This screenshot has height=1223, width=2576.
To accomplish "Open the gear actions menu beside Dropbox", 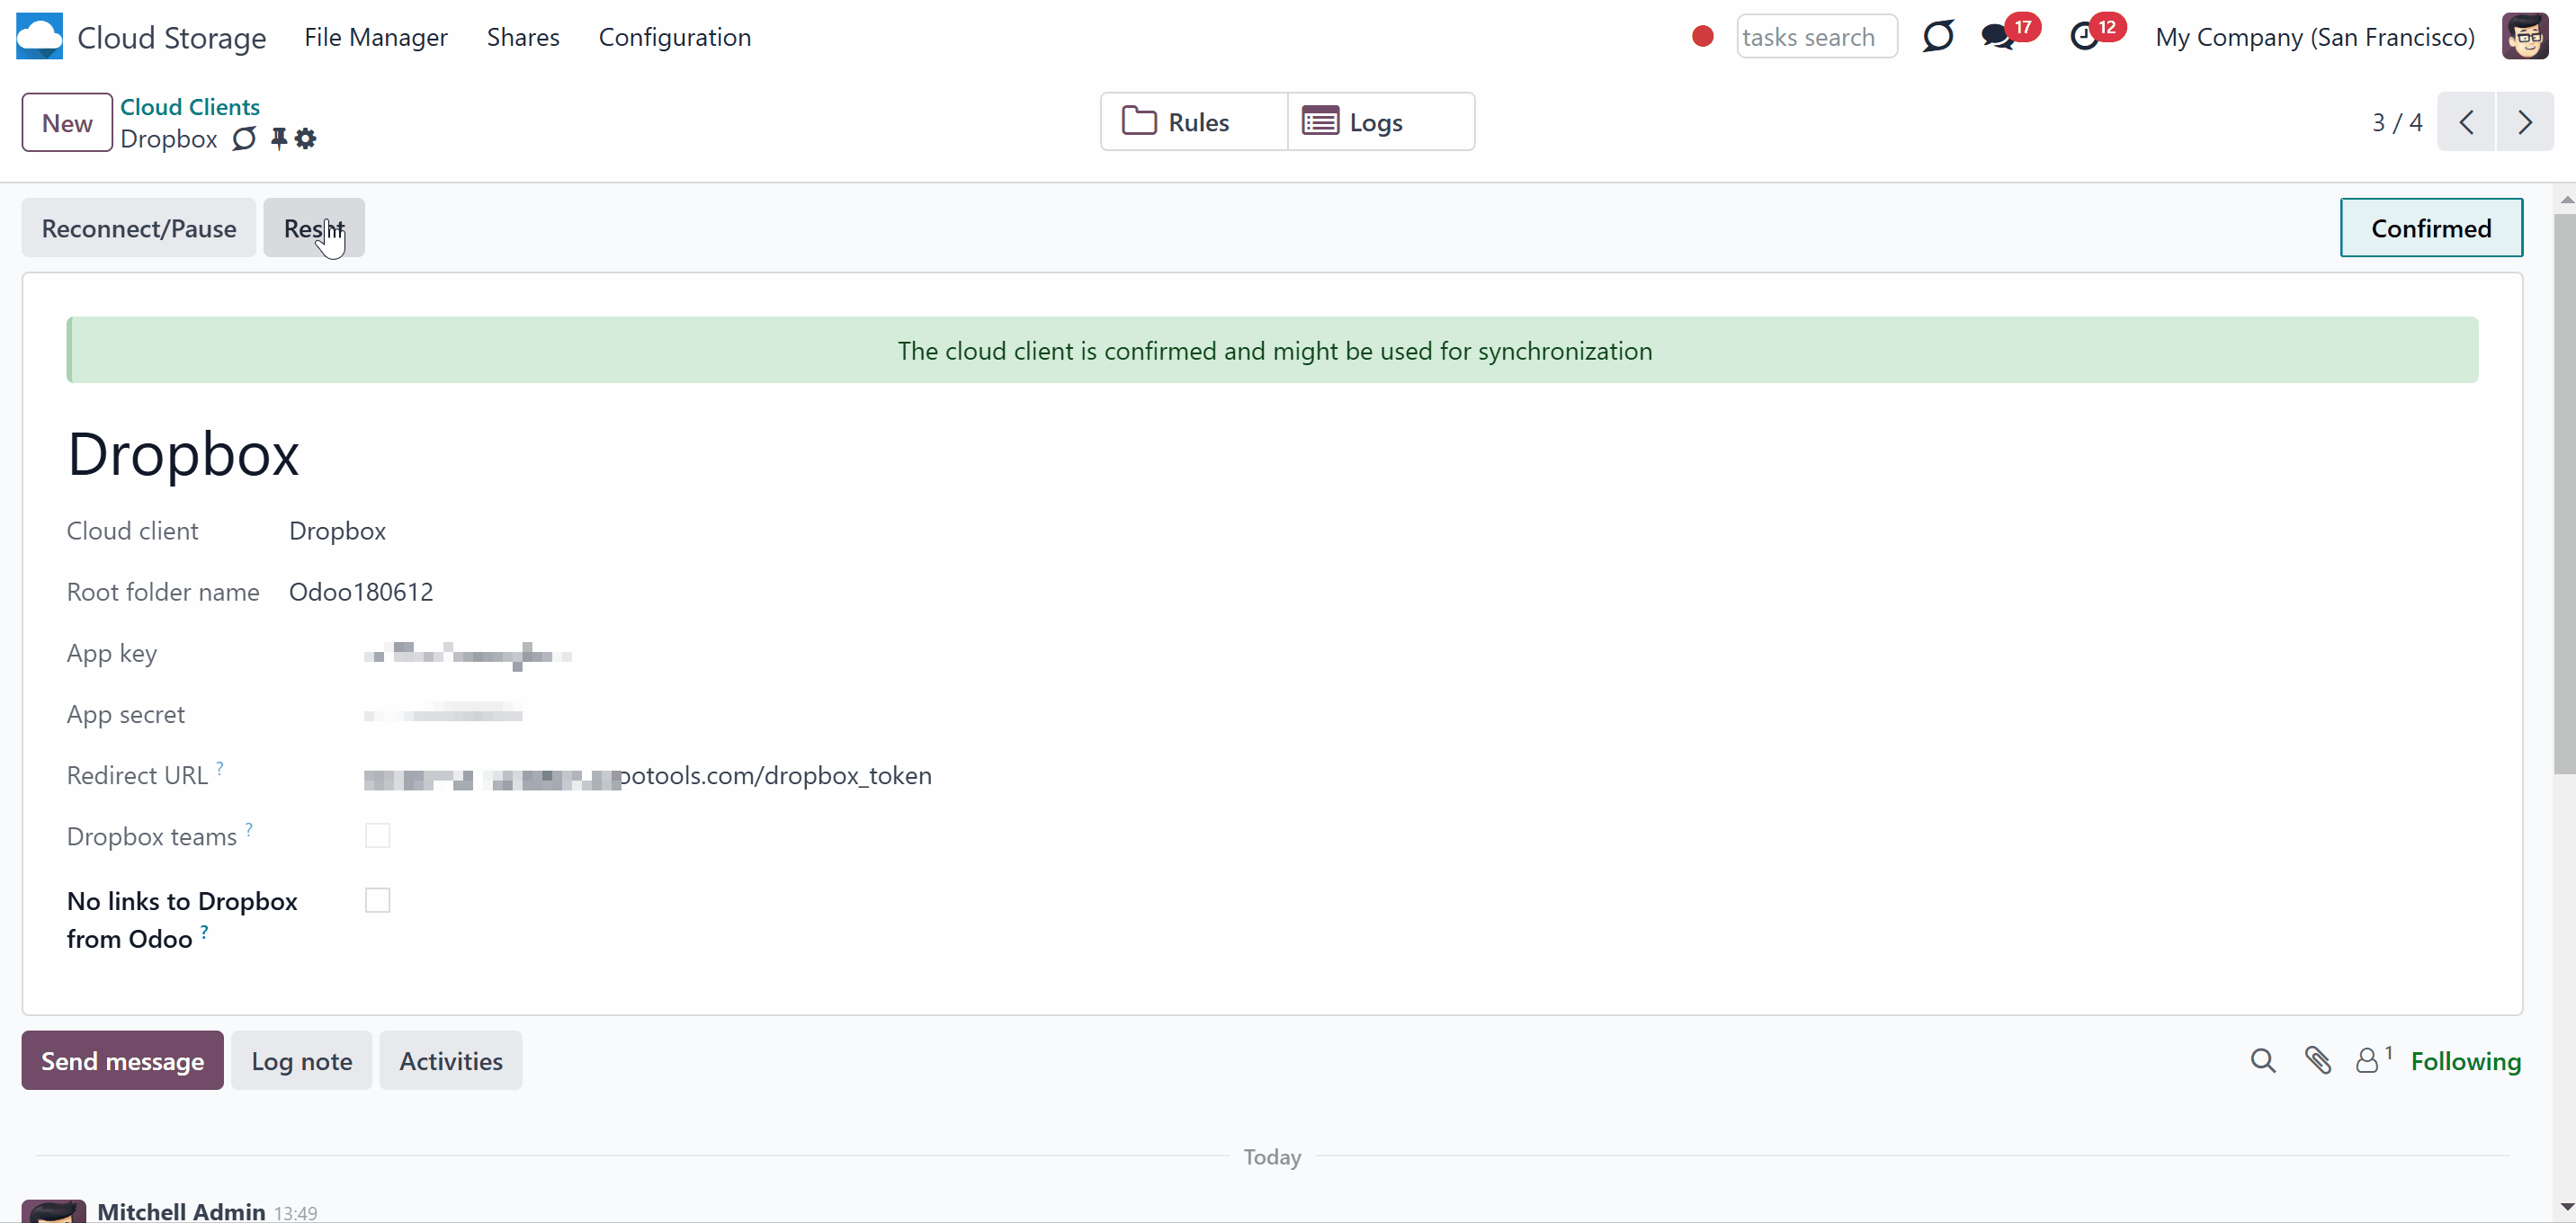I will [306, 139].
